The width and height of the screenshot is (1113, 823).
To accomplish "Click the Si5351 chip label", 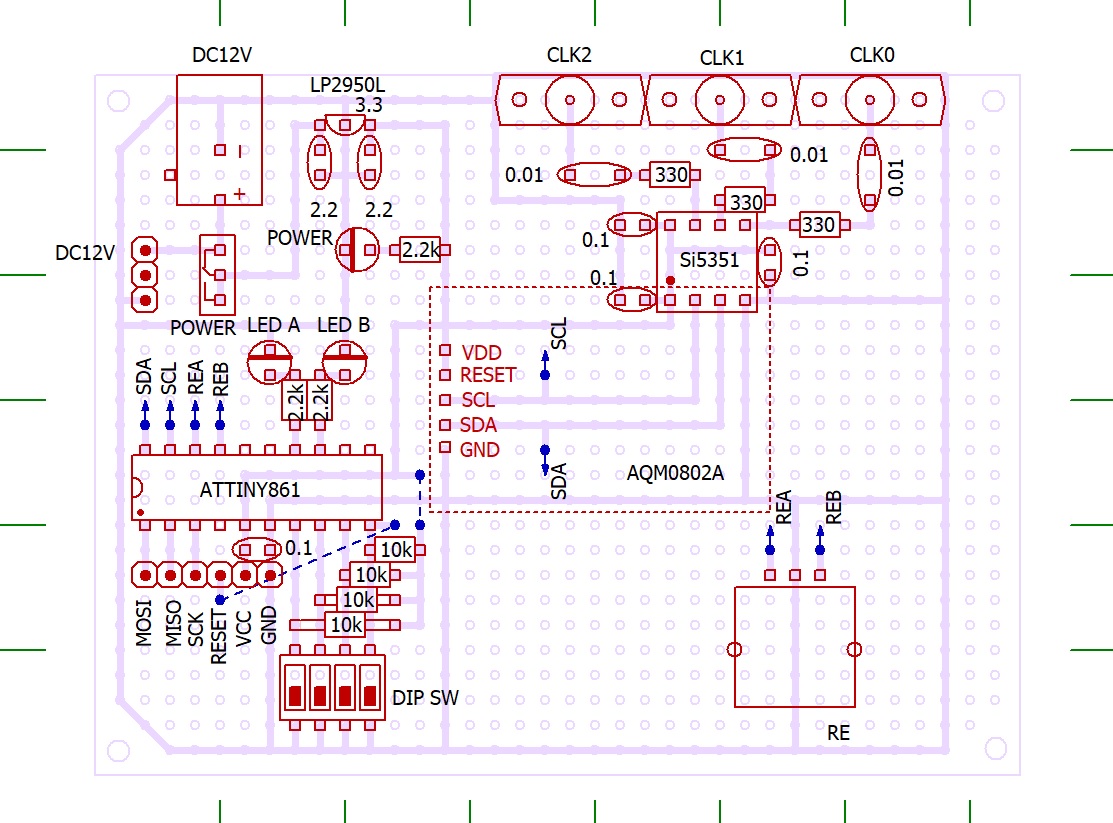I will click(709, 260).
